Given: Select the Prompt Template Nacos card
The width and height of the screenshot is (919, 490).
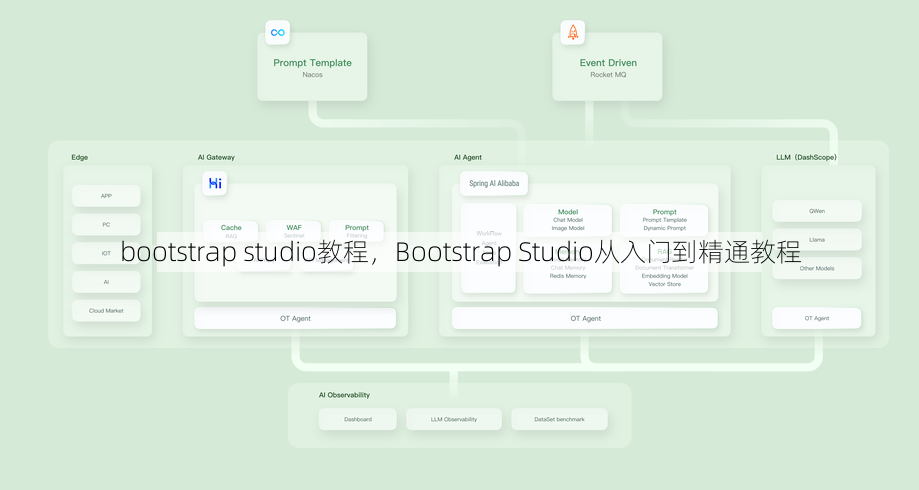Looking at the screenshot, I should (312, 67).
